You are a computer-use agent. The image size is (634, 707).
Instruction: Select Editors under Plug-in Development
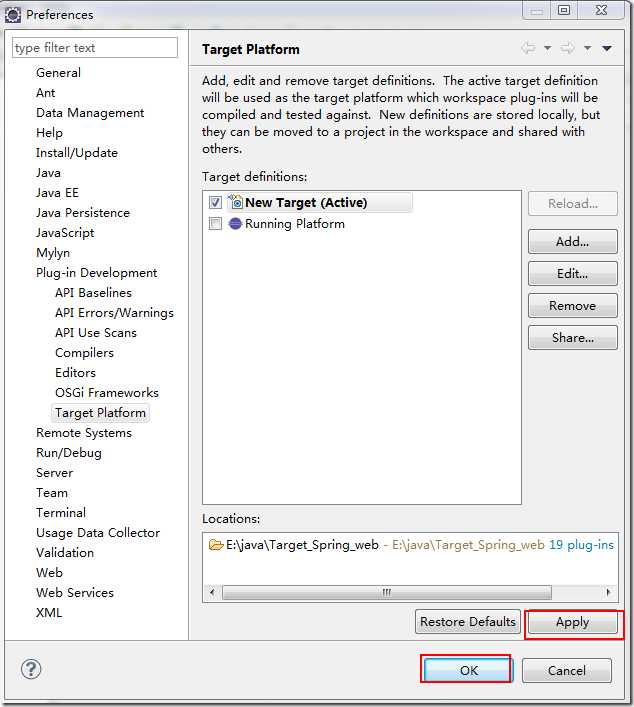[x=75, y=372]
